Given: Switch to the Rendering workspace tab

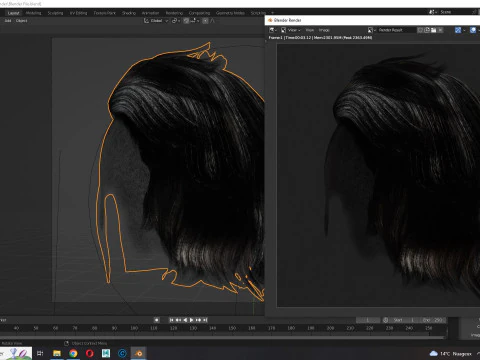Looking at the screenshot, I should tap(174, 13).
